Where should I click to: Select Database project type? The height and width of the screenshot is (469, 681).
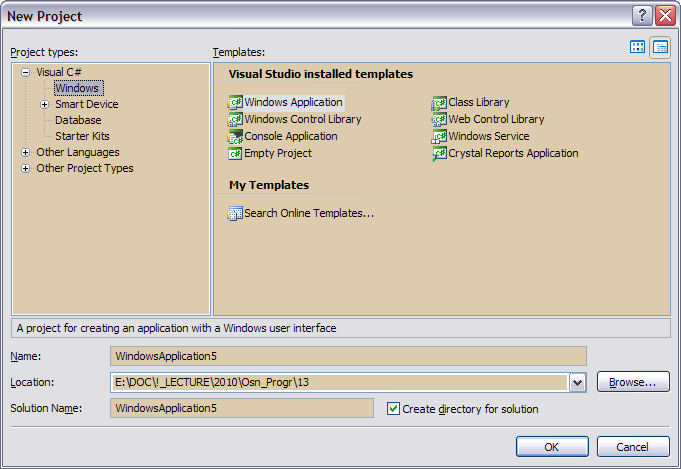pyautogui.click(x=78, y=120)
